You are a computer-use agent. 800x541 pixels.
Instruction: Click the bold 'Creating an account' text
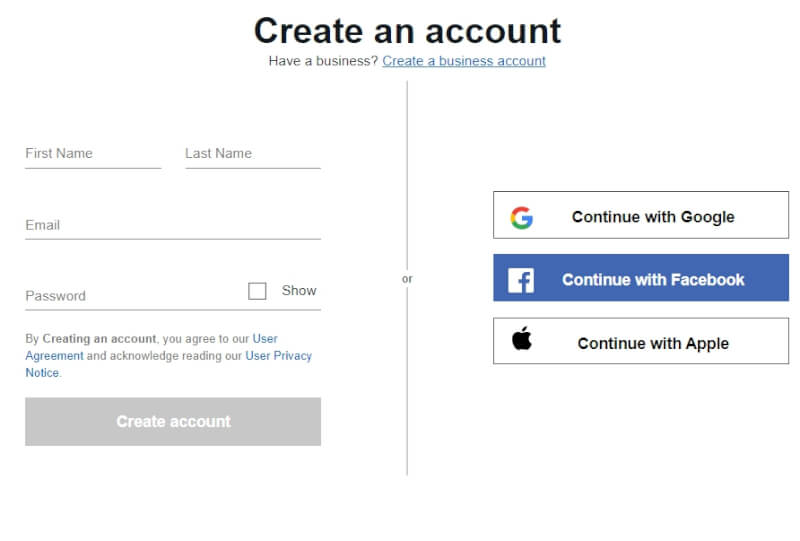pos(99,338)
